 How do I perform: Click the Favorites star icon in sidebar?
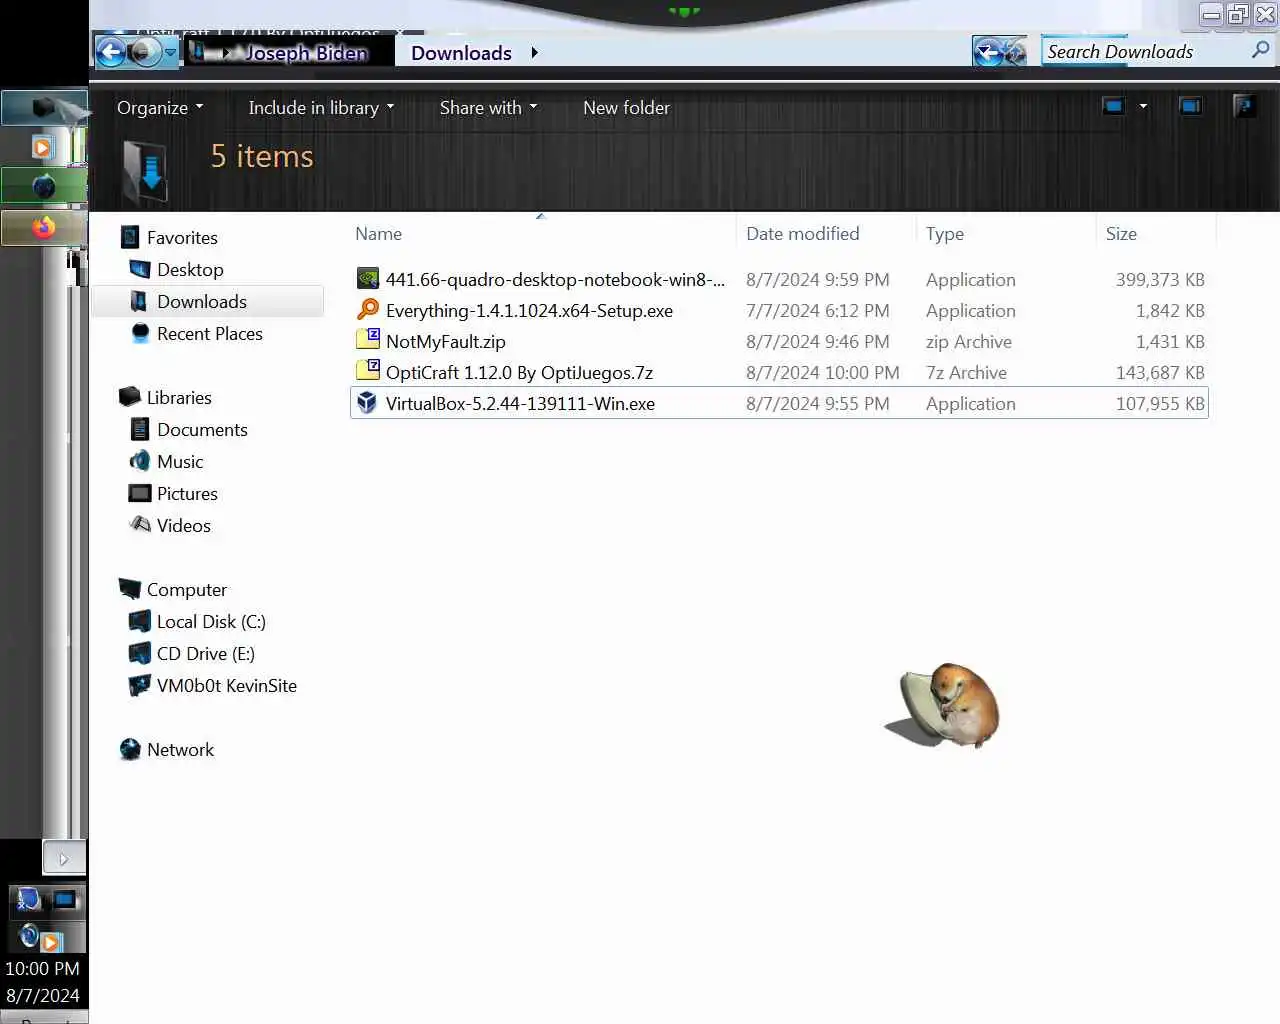click(130, 237)
